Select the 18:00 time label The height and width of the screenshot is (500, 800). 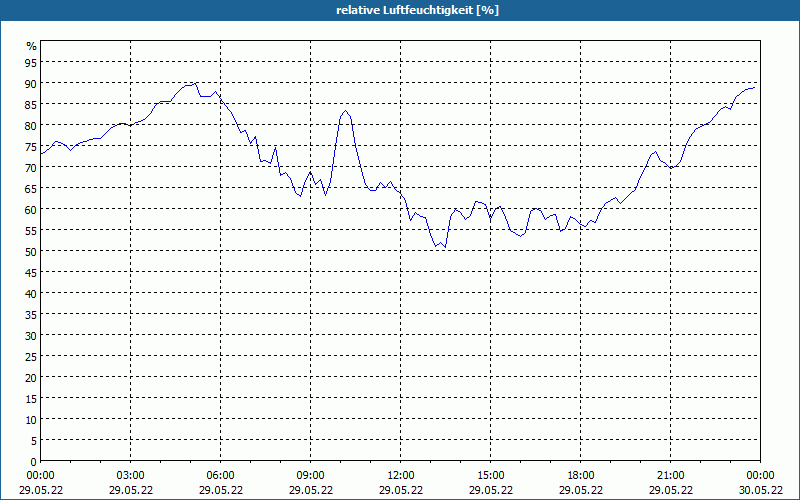[581, 476]
